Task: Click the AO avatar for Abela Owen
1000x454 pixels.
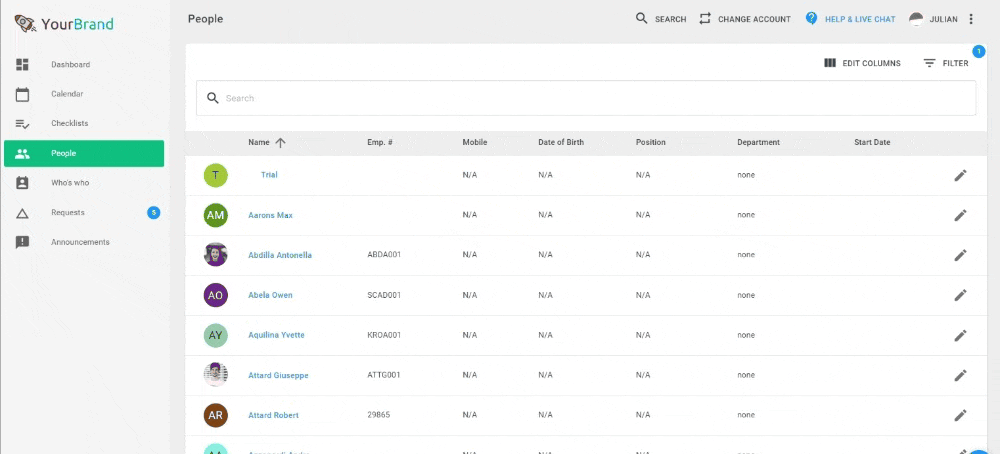Action: click(216, 295)
